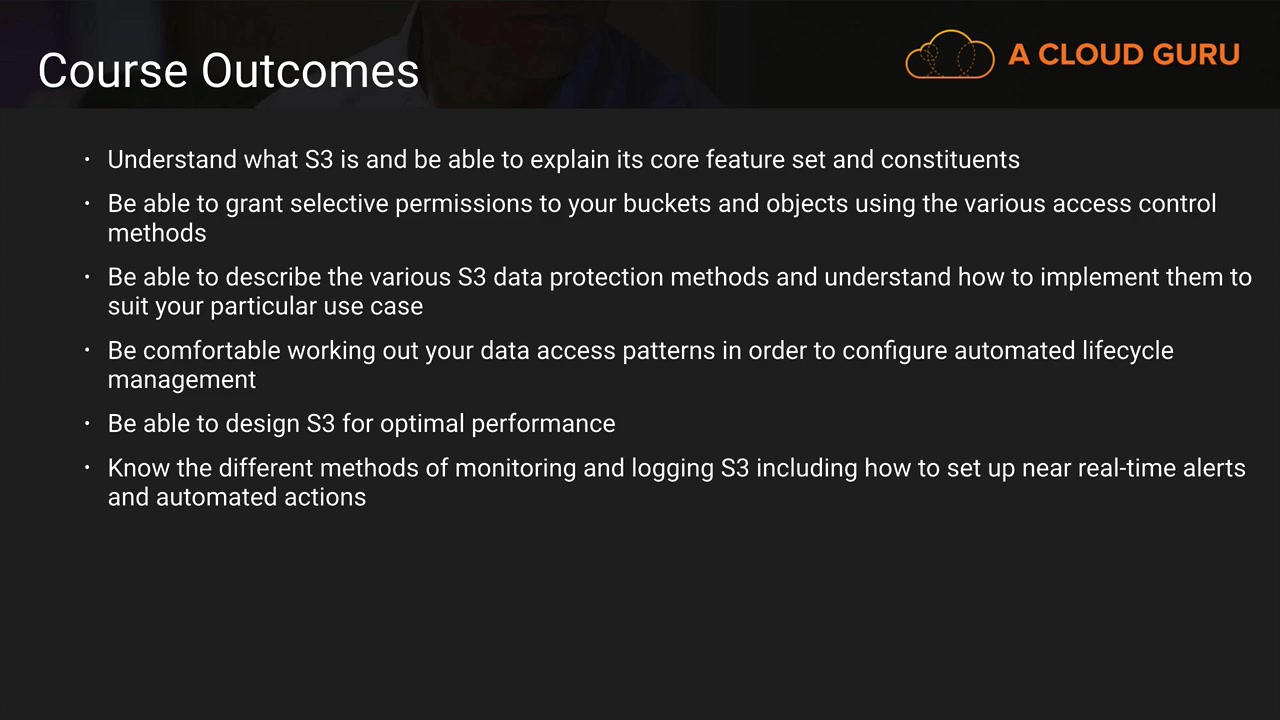The image size is (1280, 720).
Task: Select the S3 data protection methods text line
Action: tap(679, 277)
